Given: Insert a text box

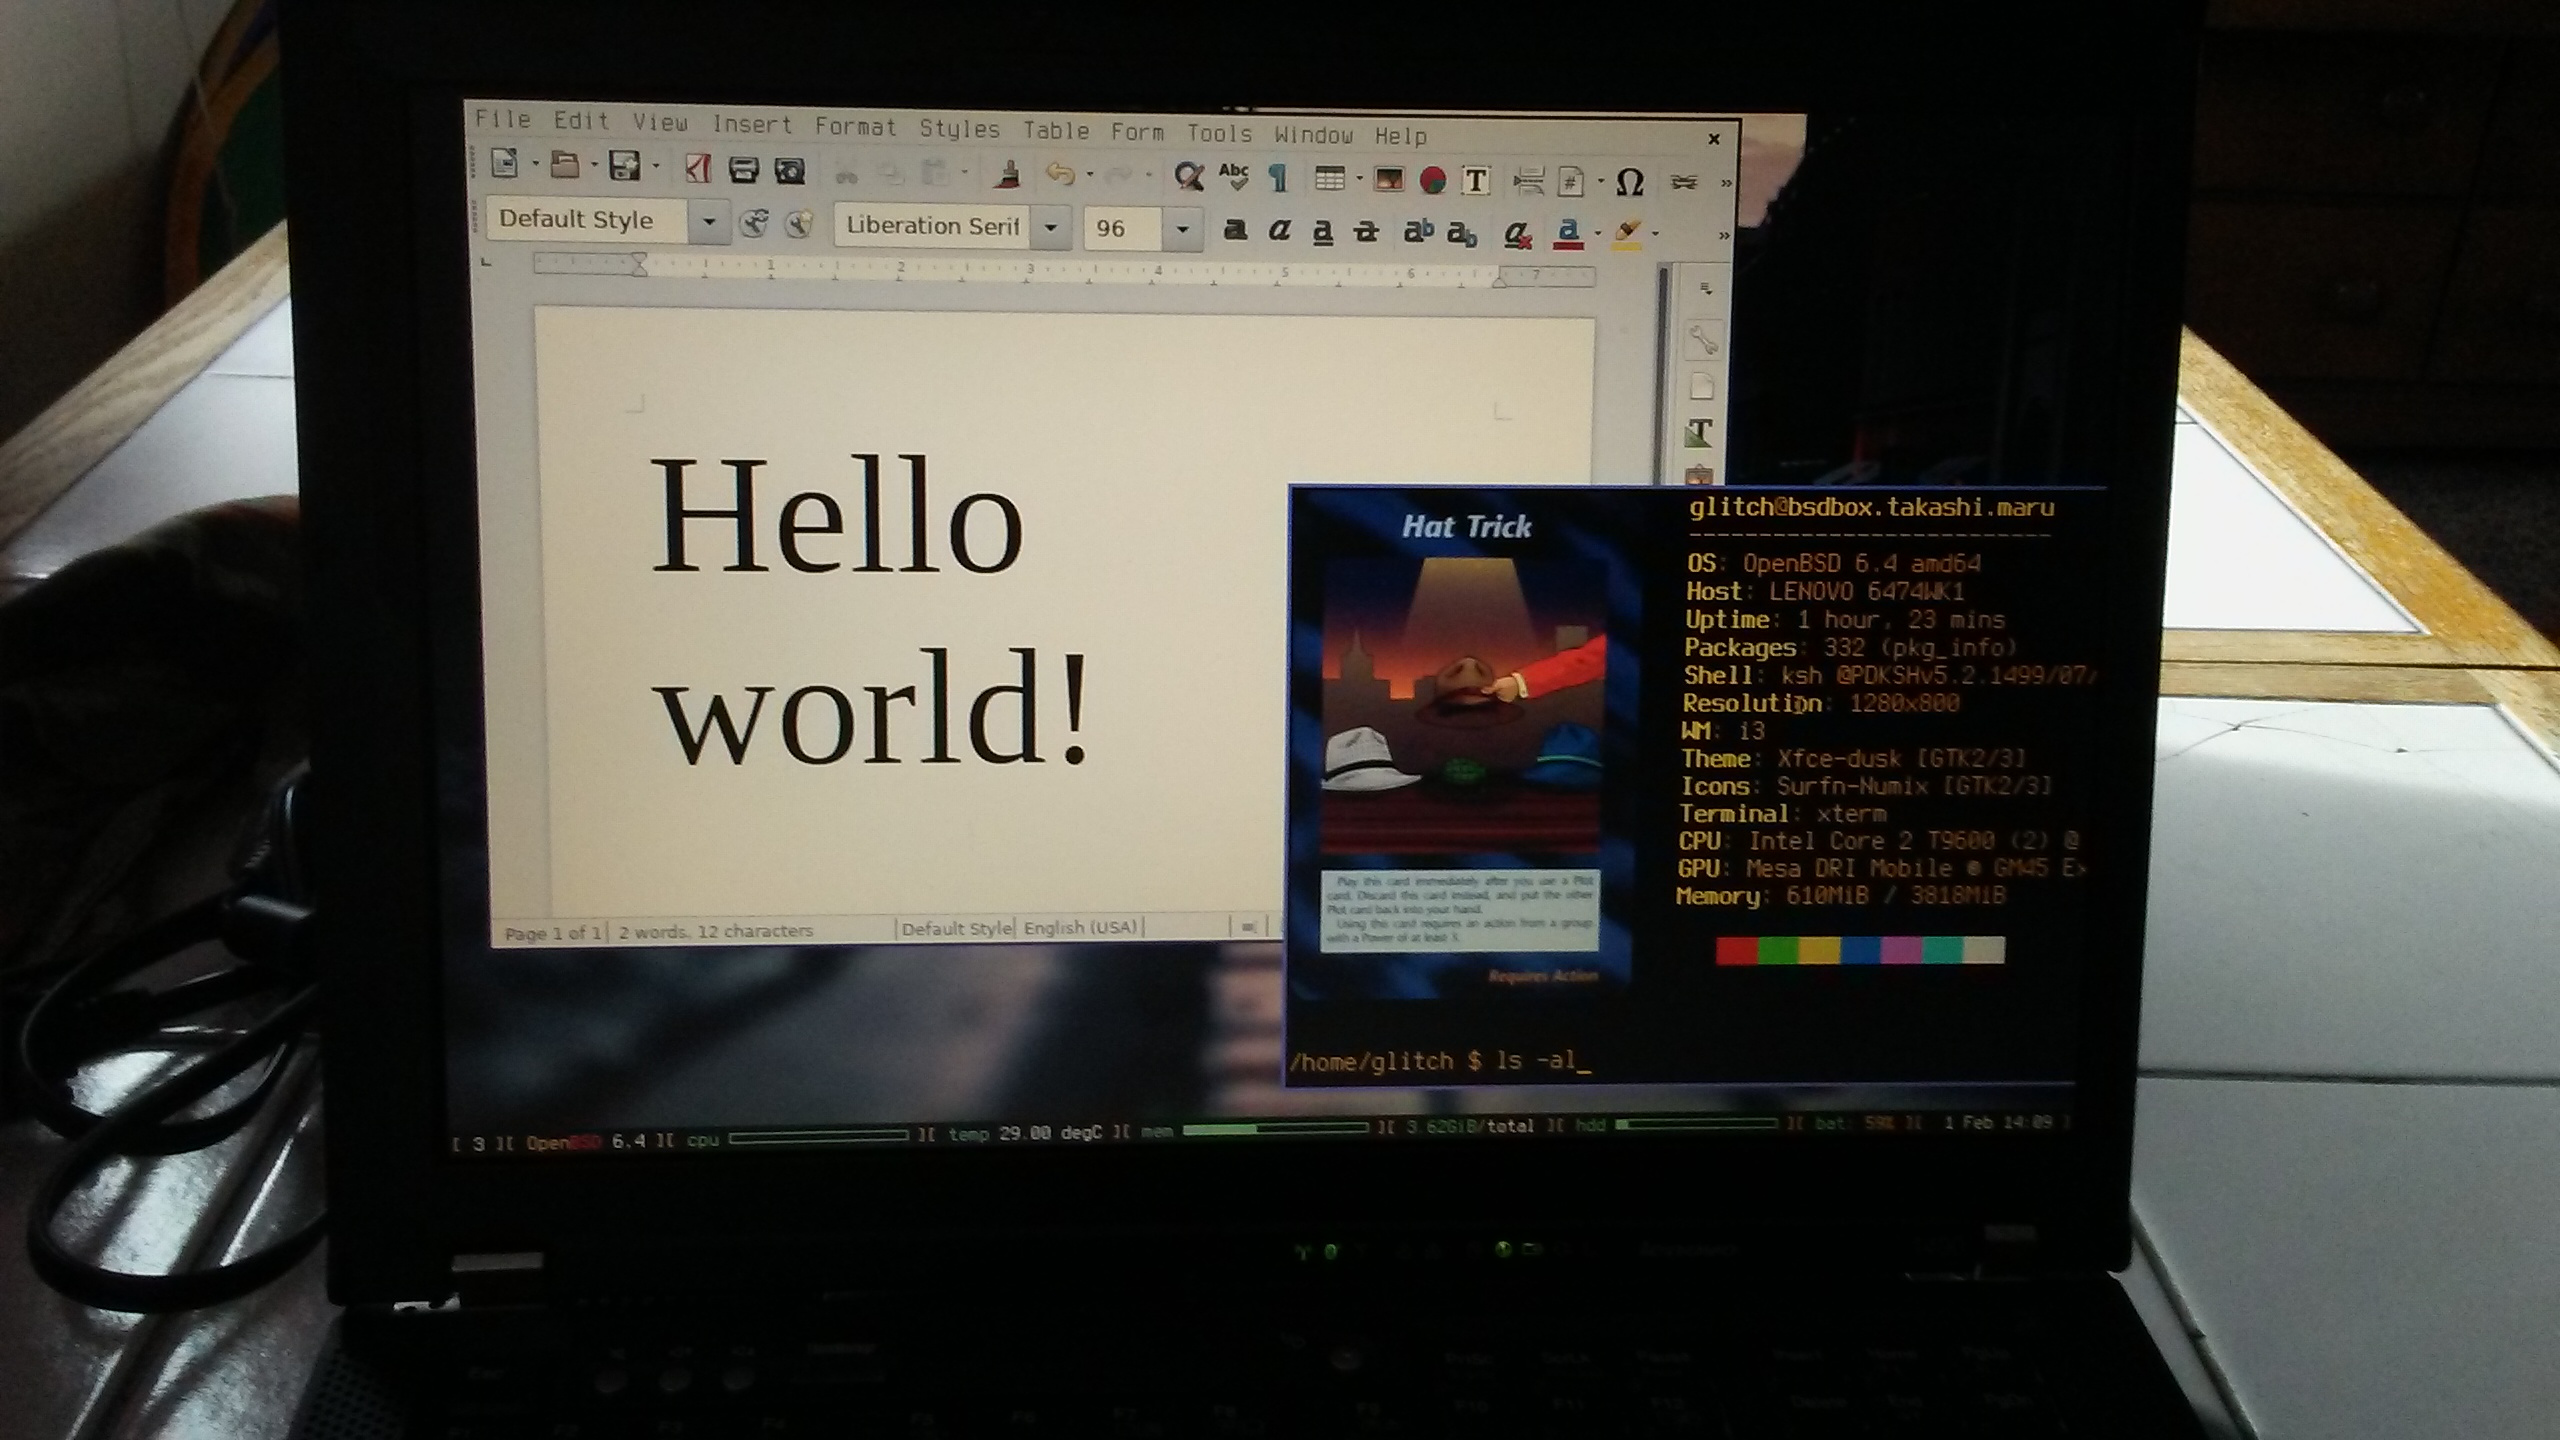Looking at the screenshot, I should [1476, 181].
